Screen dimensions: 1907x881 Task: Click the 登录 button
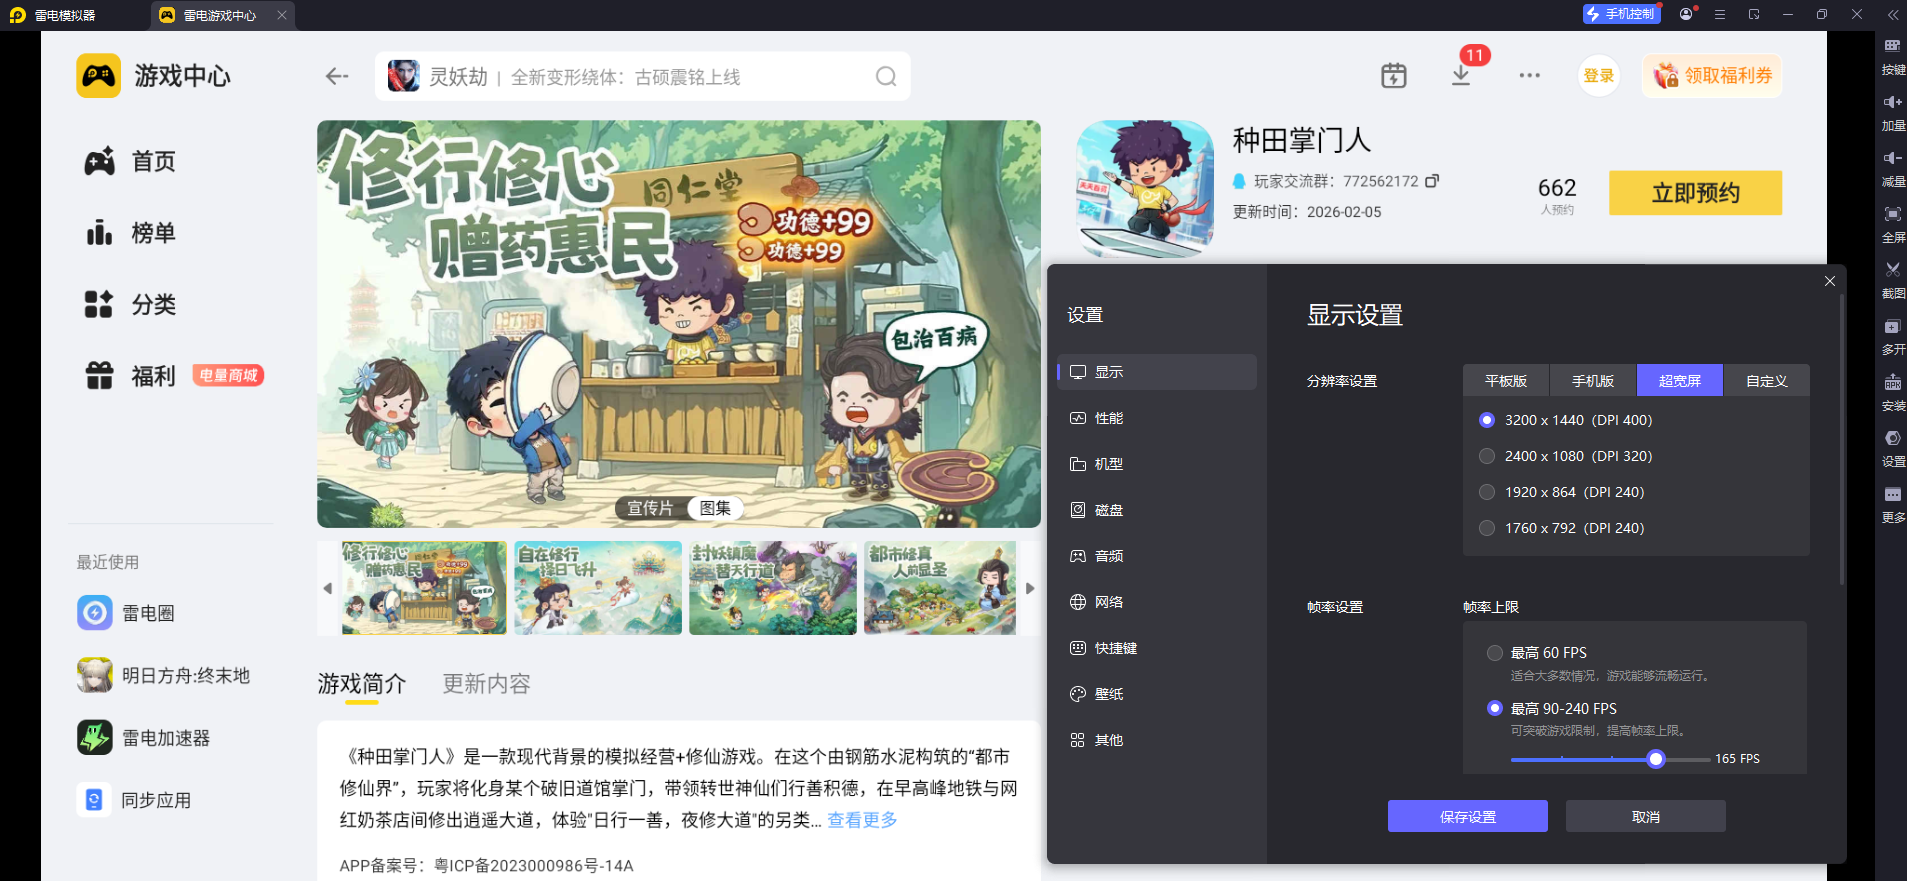(1599, 76)
